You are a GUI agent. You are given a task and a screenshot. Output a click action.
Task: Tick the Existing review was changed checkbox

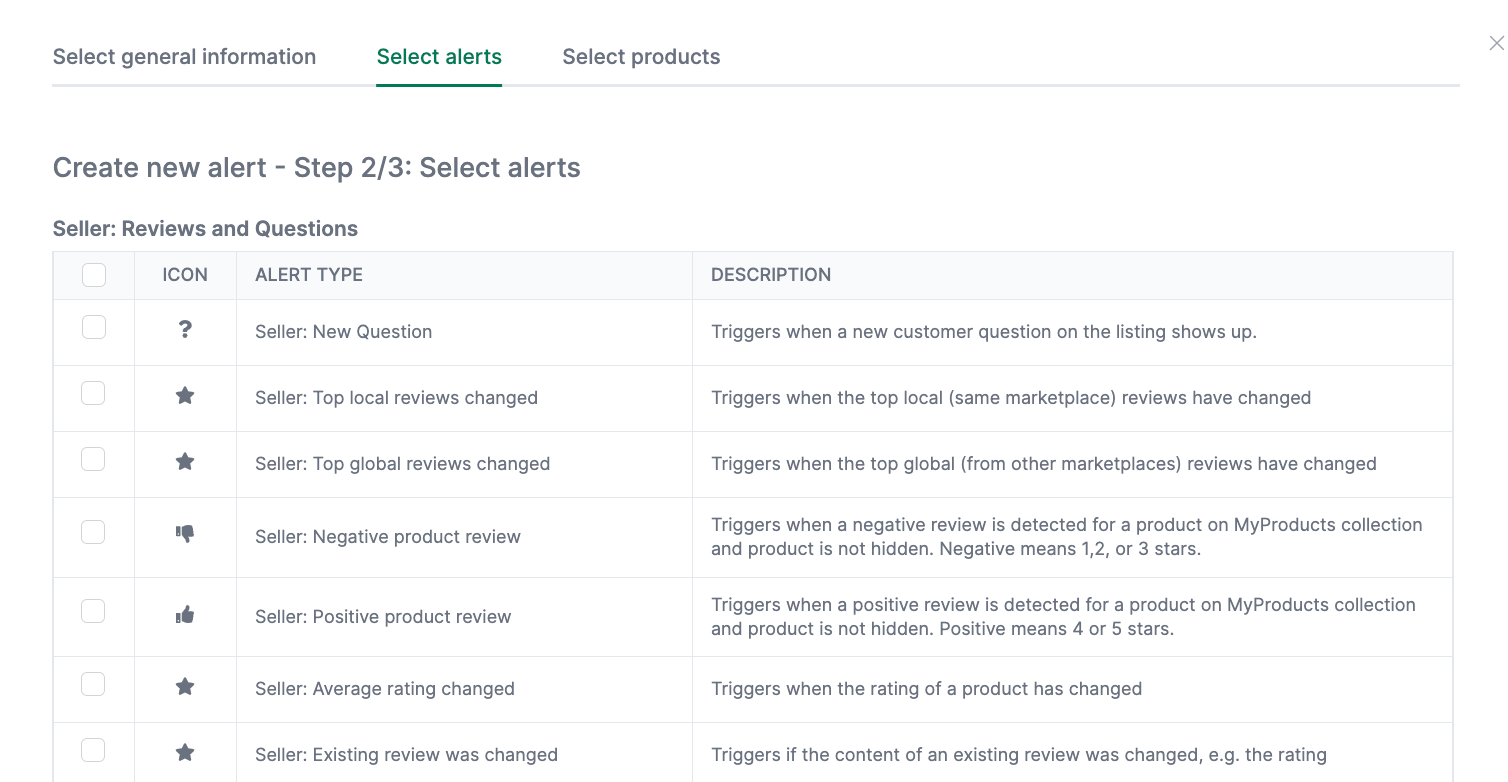(x=93, y=750)
